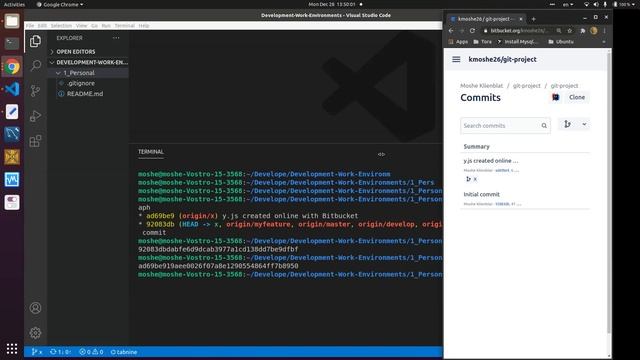Open the Extensions view in the VS Code activity bar
This screenshot has height=360, width=640.
pos(36,141)
